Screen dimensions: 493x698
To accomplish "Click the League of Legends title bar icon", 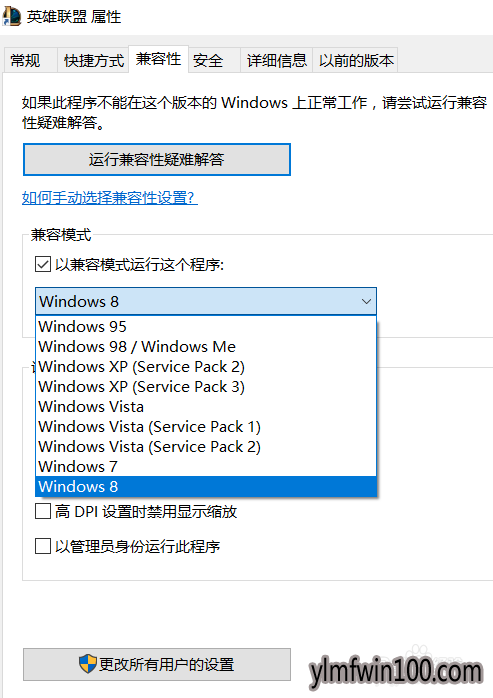I will point(12,16).
